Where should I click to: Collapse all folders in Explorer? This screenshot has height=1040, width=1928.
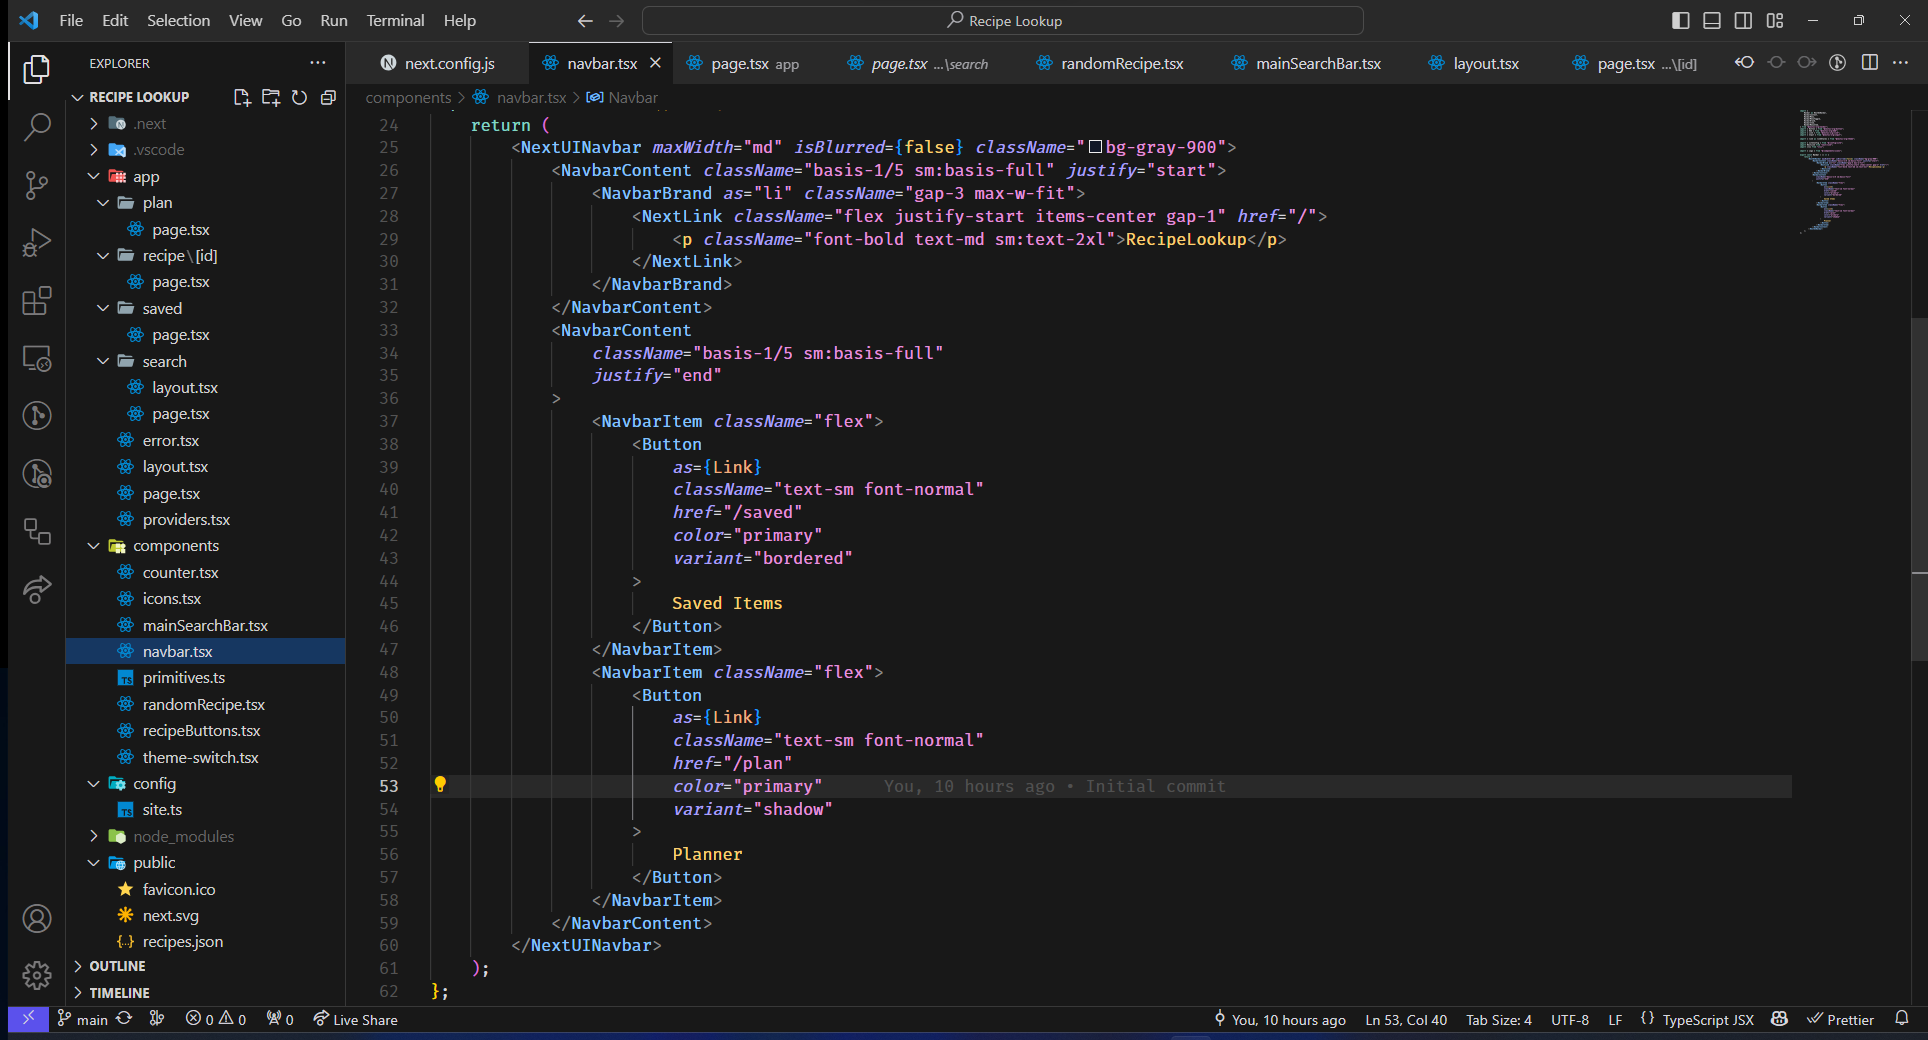(328, 97)
